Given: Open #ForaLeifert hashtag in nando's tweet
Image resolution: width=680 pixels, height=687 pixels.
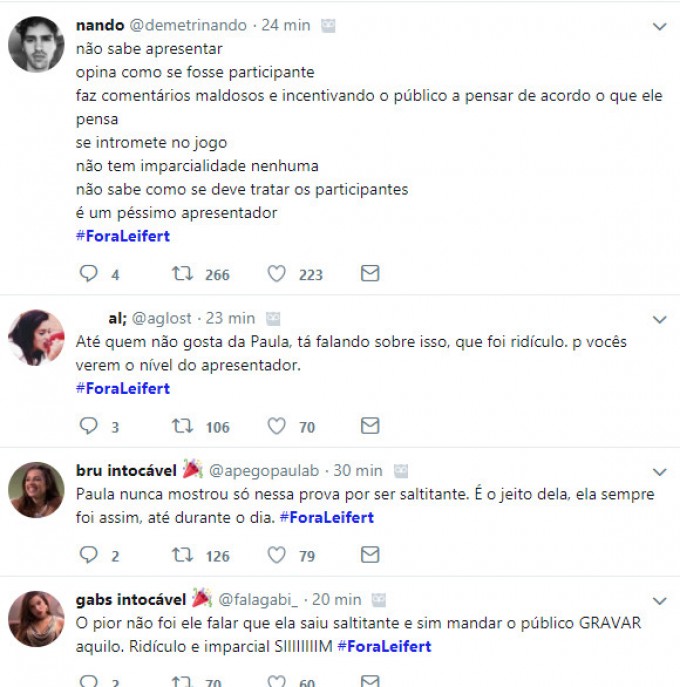Looking at the screenshot, I should [x=123, y=236].
